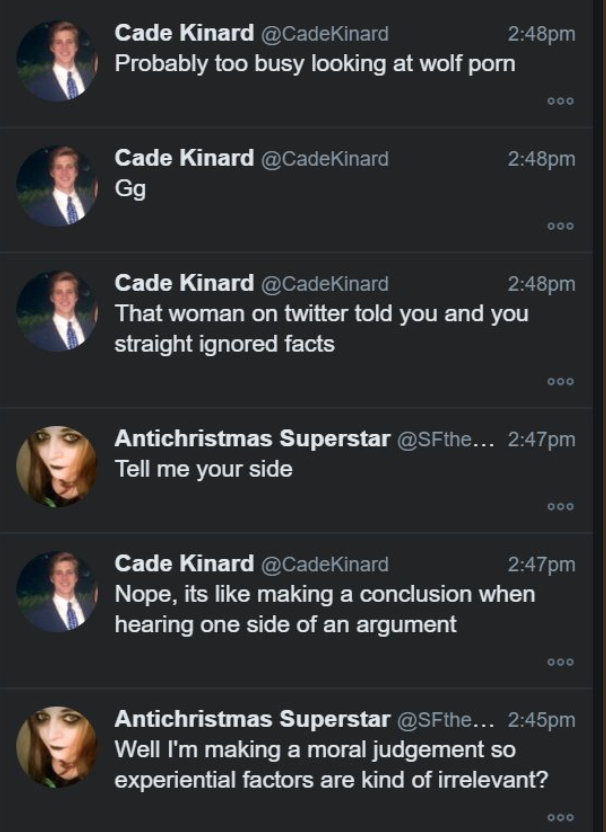This screenshot has height=832, width=606.
Task: Open more options on 'moral judgement' tweet
Action: click(x=560, y=818)
